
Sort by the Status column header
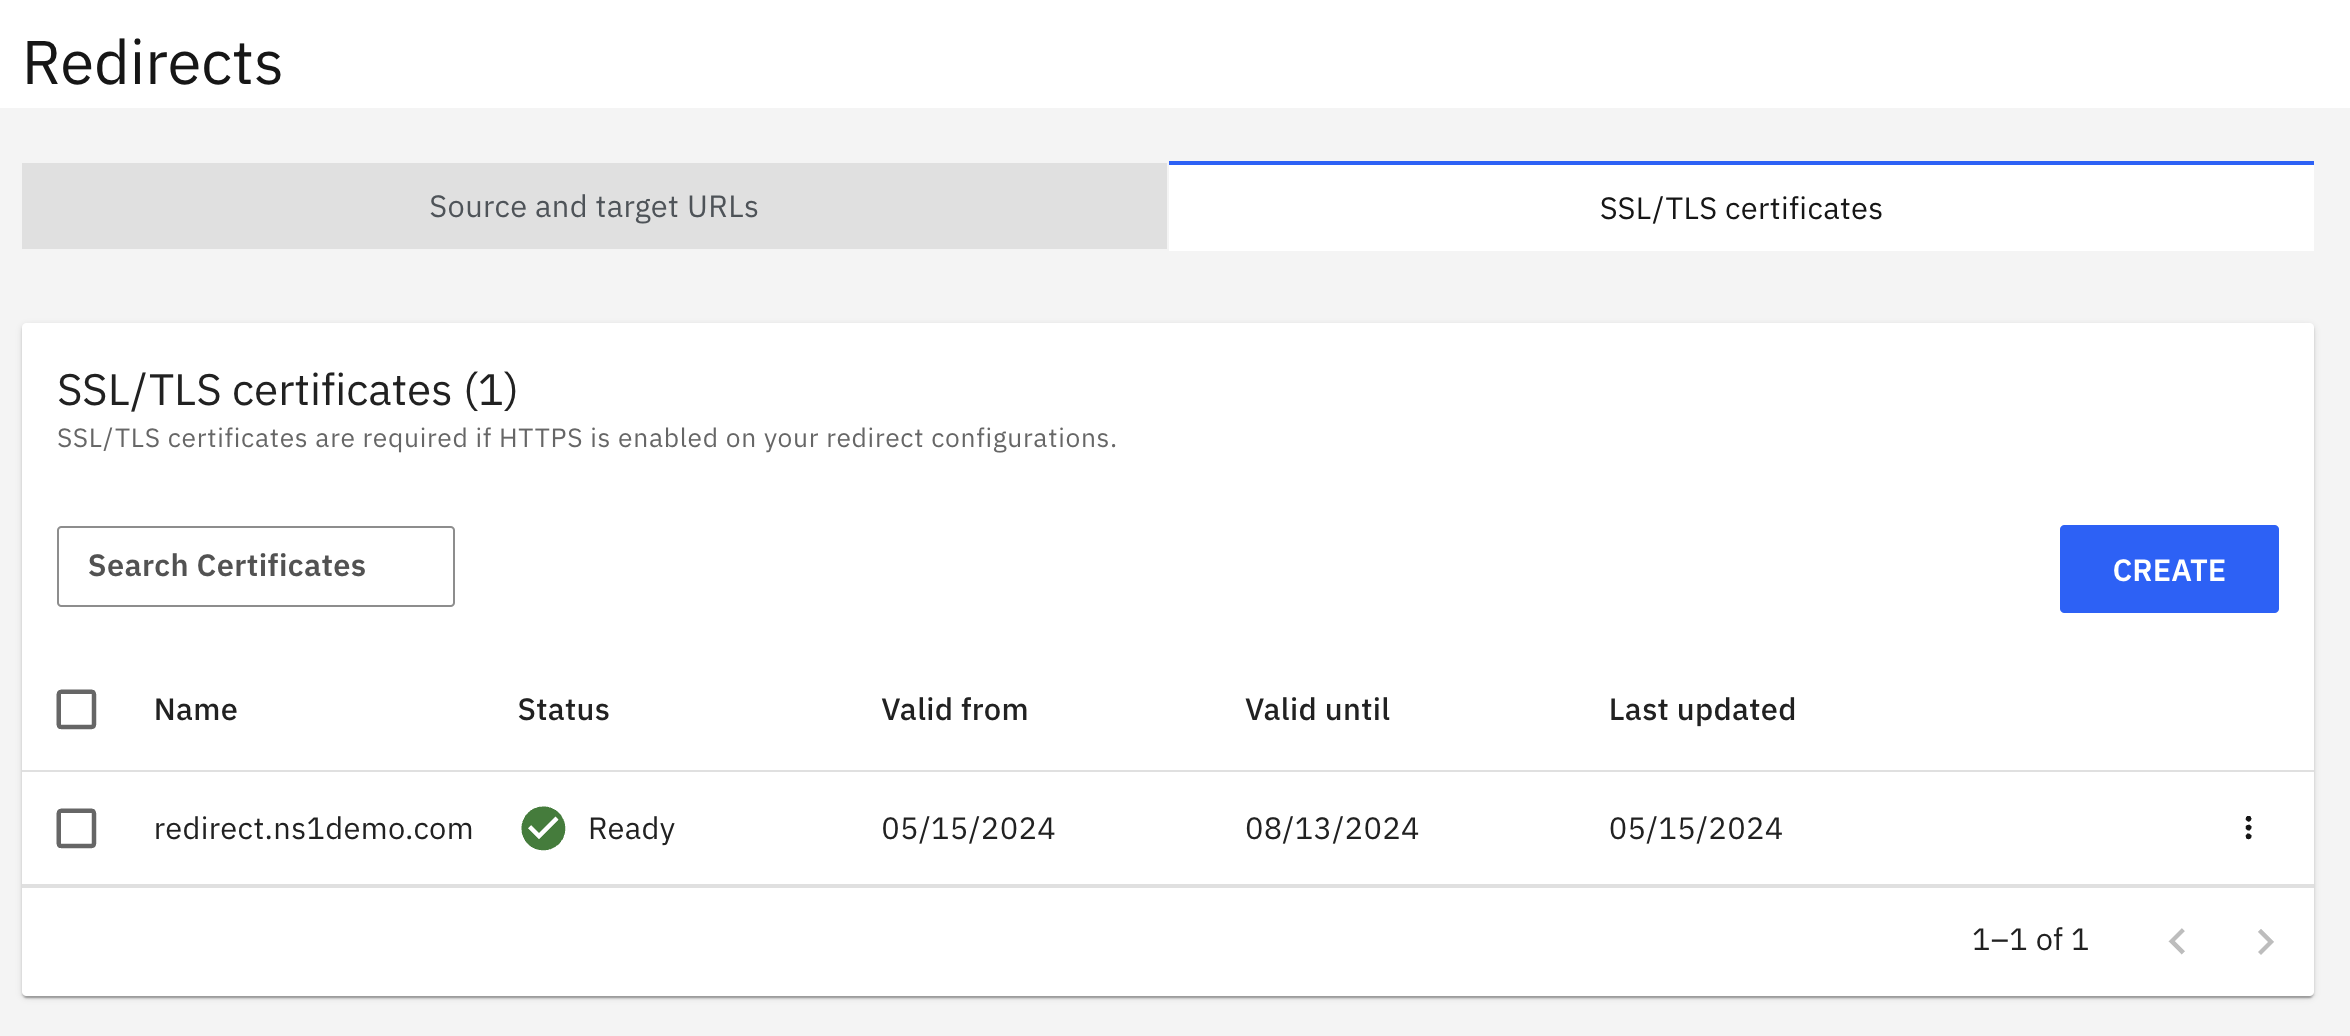pyautogui.click(x=564, y=710)
